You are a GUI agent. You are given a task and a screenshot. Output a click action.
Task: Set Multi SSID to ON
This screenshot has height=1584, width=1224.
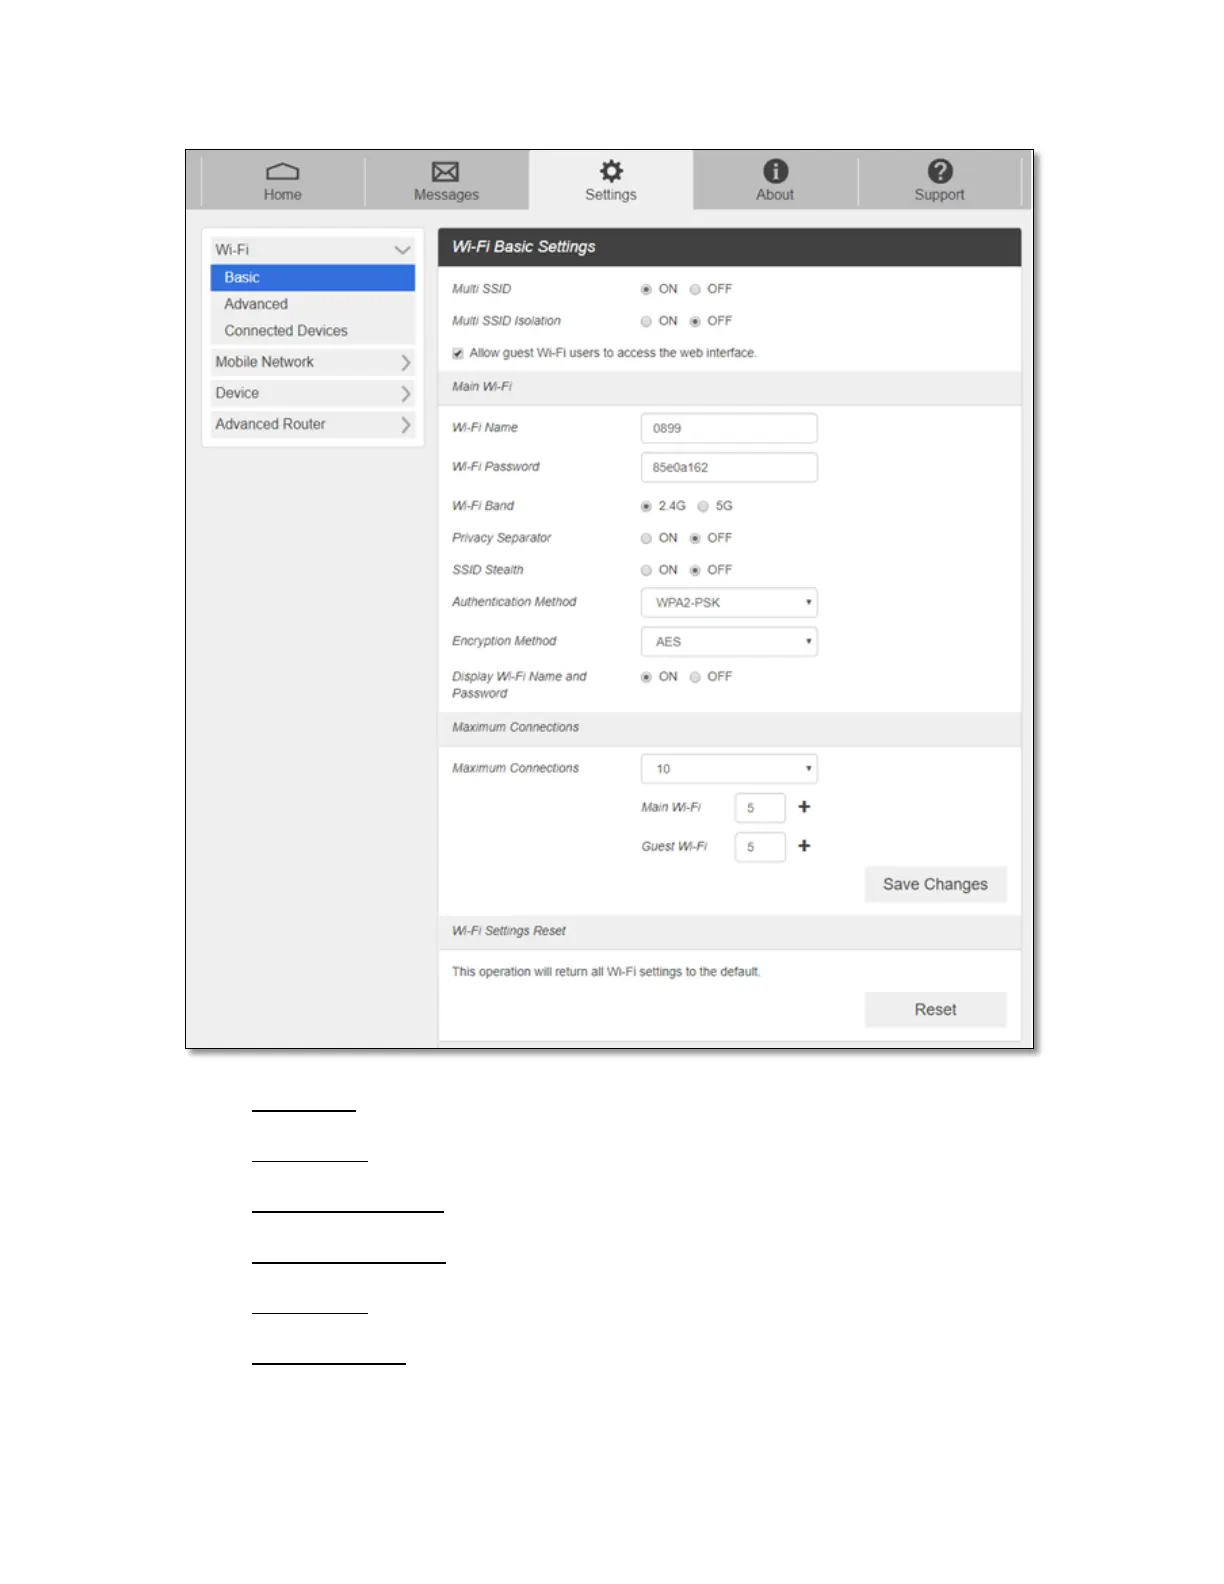[646, 290]
